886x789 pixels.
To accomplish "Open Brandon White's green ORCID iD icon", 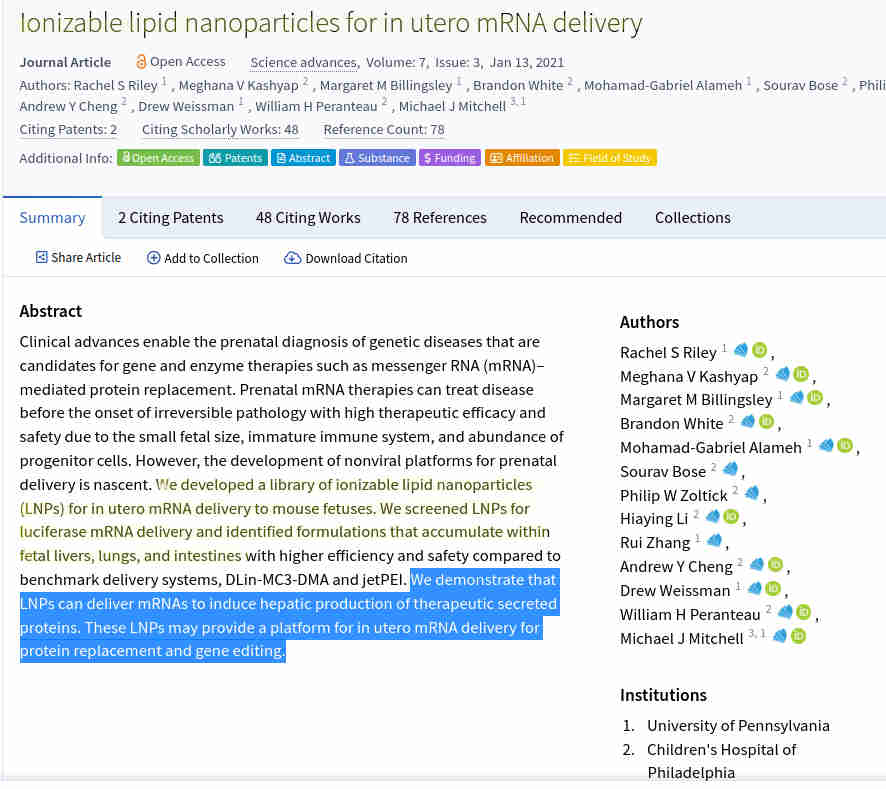I will [766, 421].
